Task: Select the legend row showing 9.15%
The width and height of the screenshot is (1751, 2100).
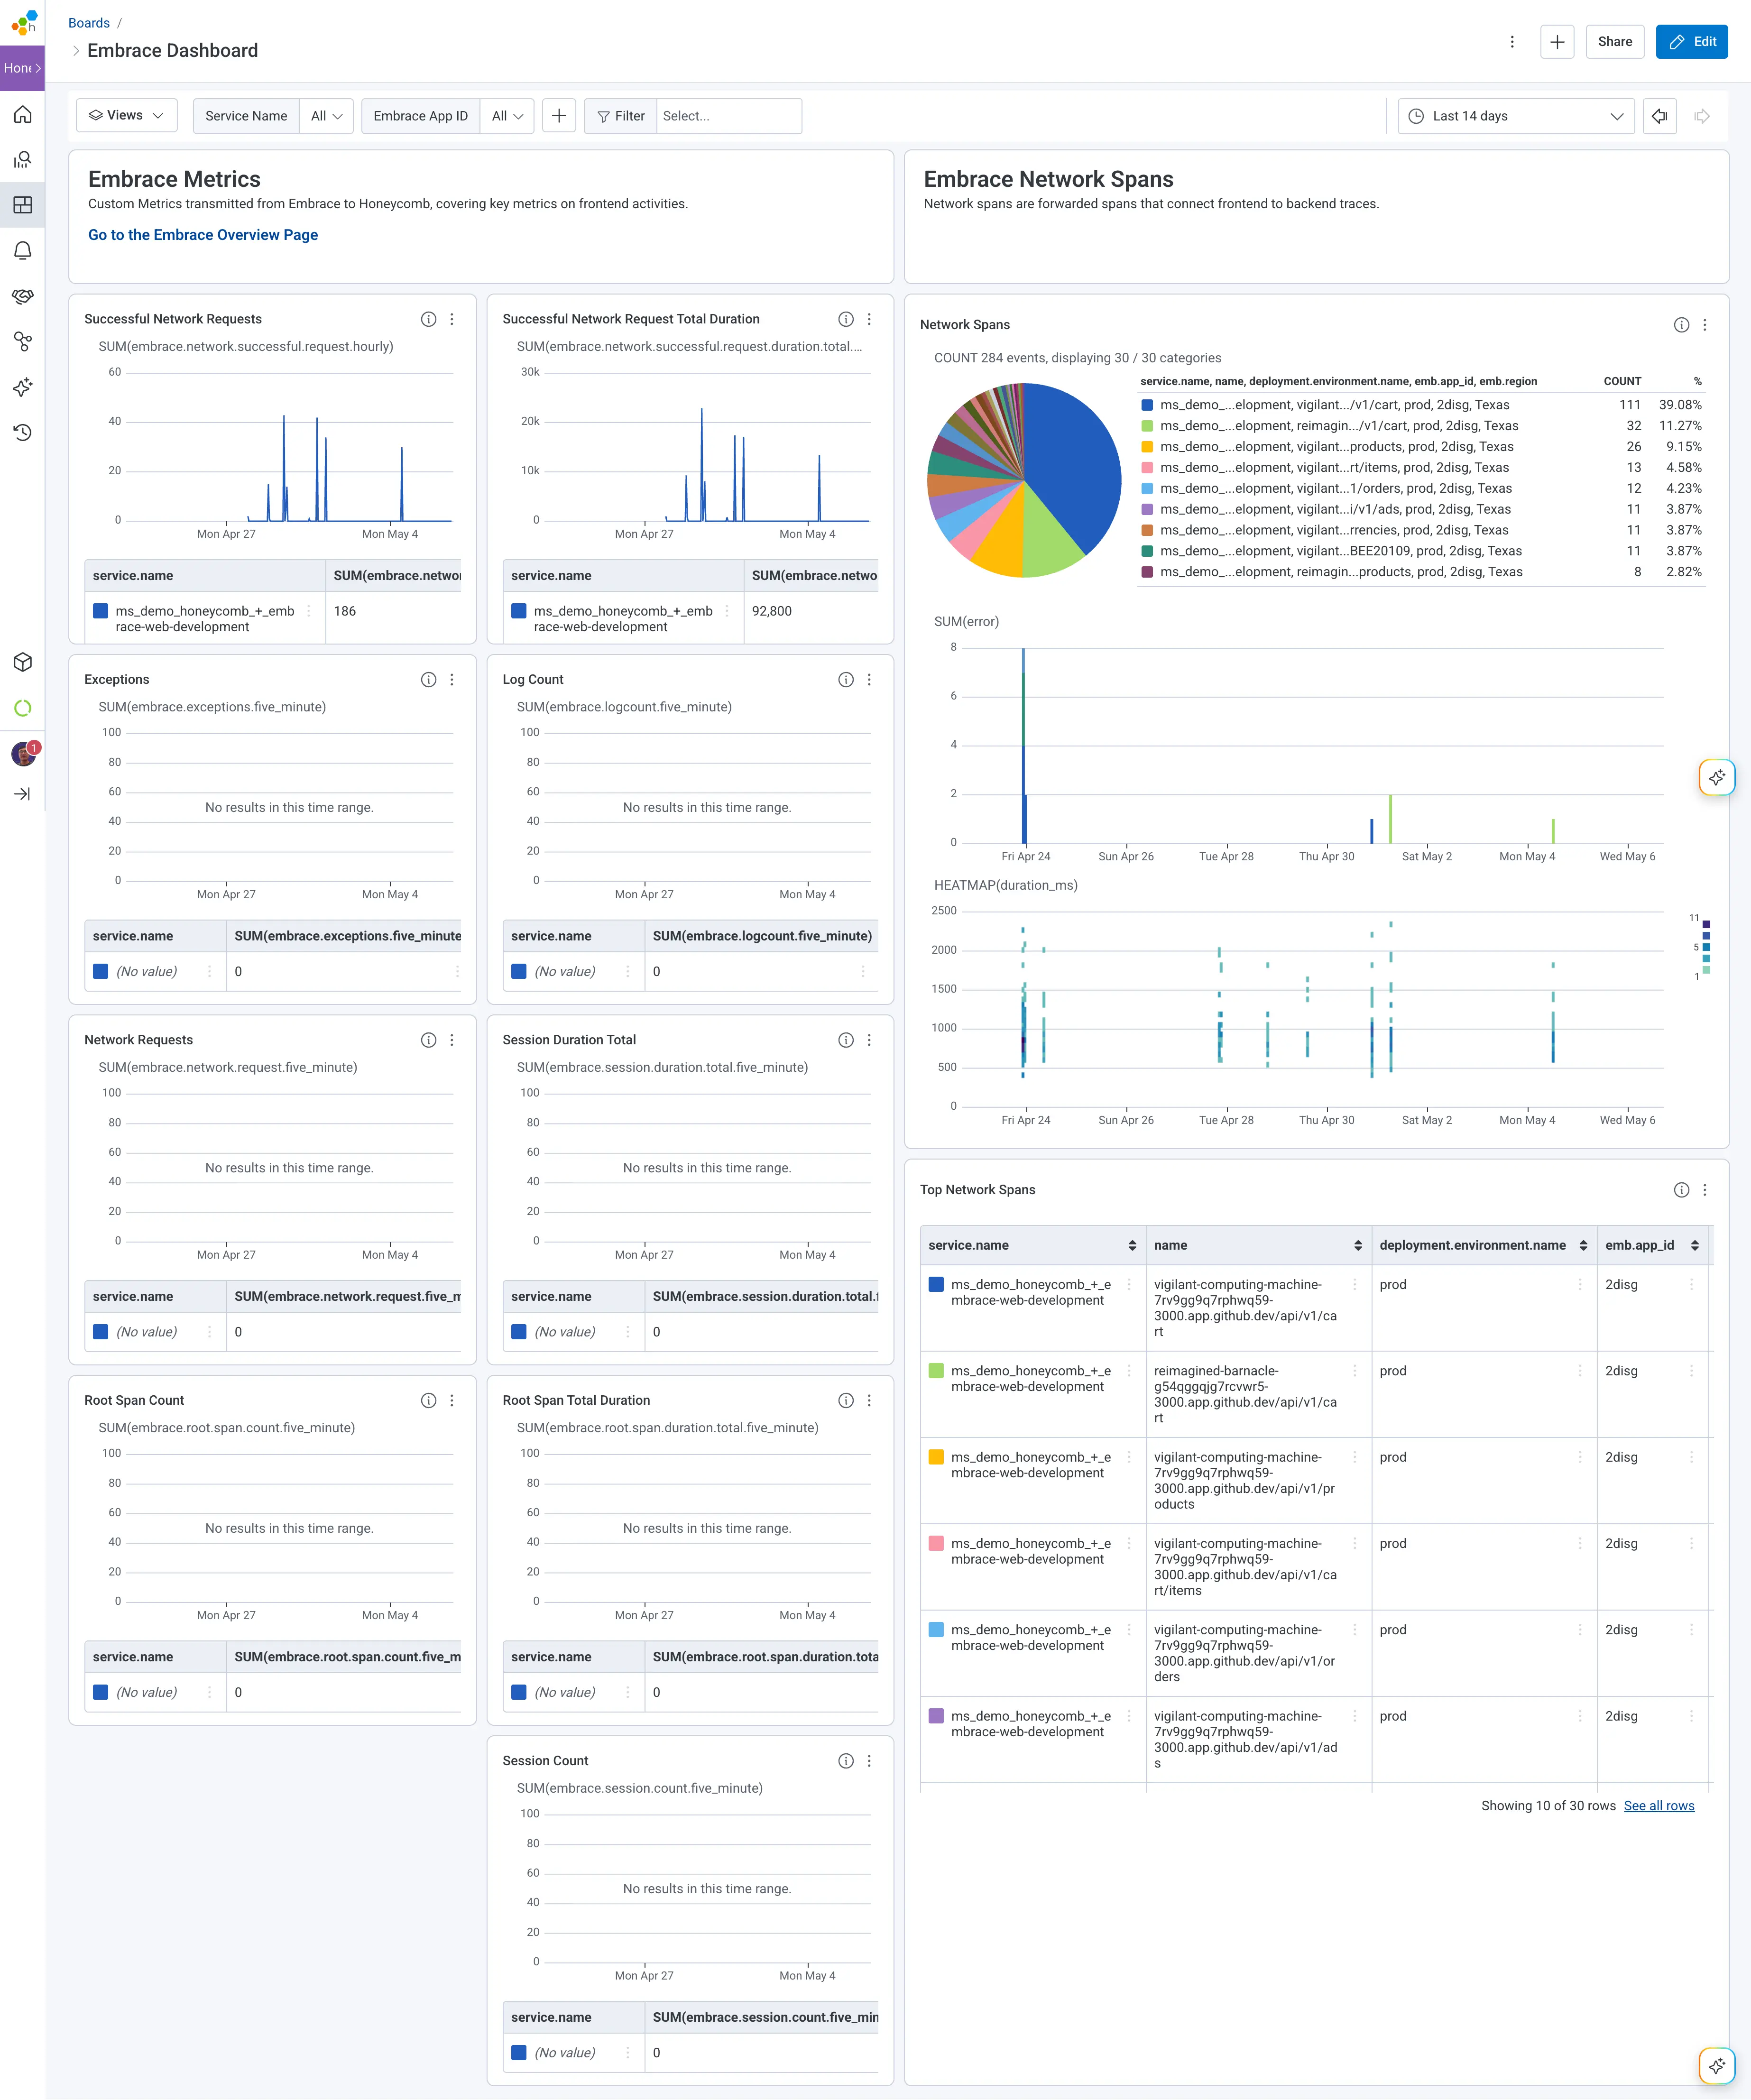Action: [1420, 447]
